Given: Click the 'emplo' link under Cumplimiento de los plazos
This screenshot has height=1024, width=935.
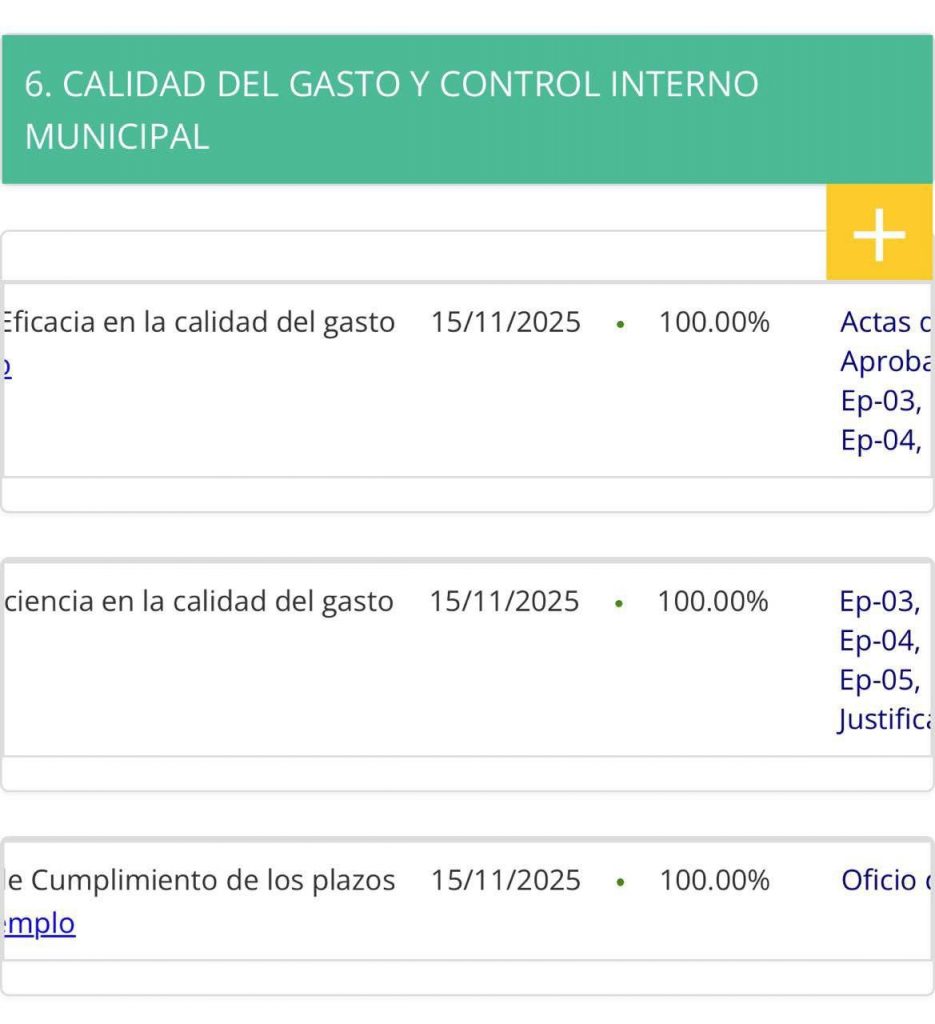Looking at the screenshot, I should pos(40,924).
